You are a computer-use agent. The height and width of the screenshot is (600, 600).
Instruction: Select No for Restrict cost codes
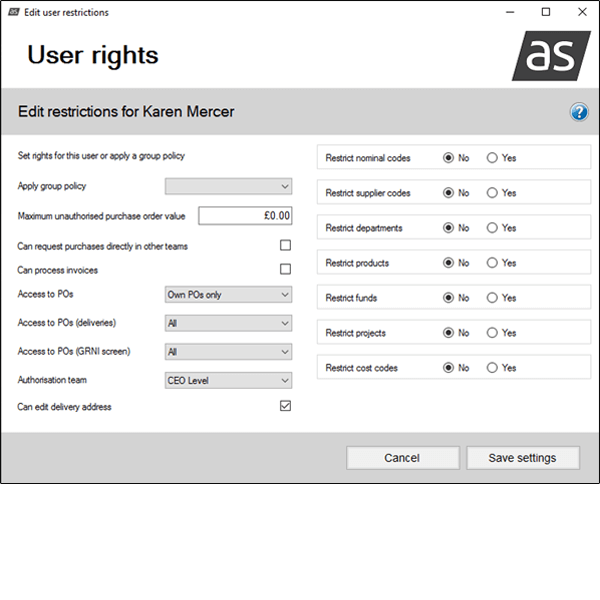point(448,368)
